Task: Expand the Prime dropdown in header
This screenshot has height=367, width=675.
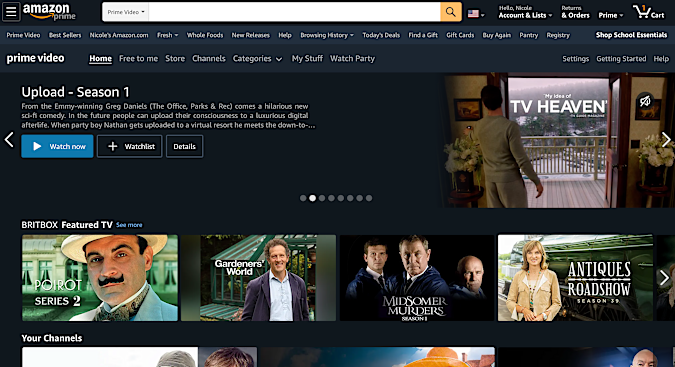Action: point(610,15)
